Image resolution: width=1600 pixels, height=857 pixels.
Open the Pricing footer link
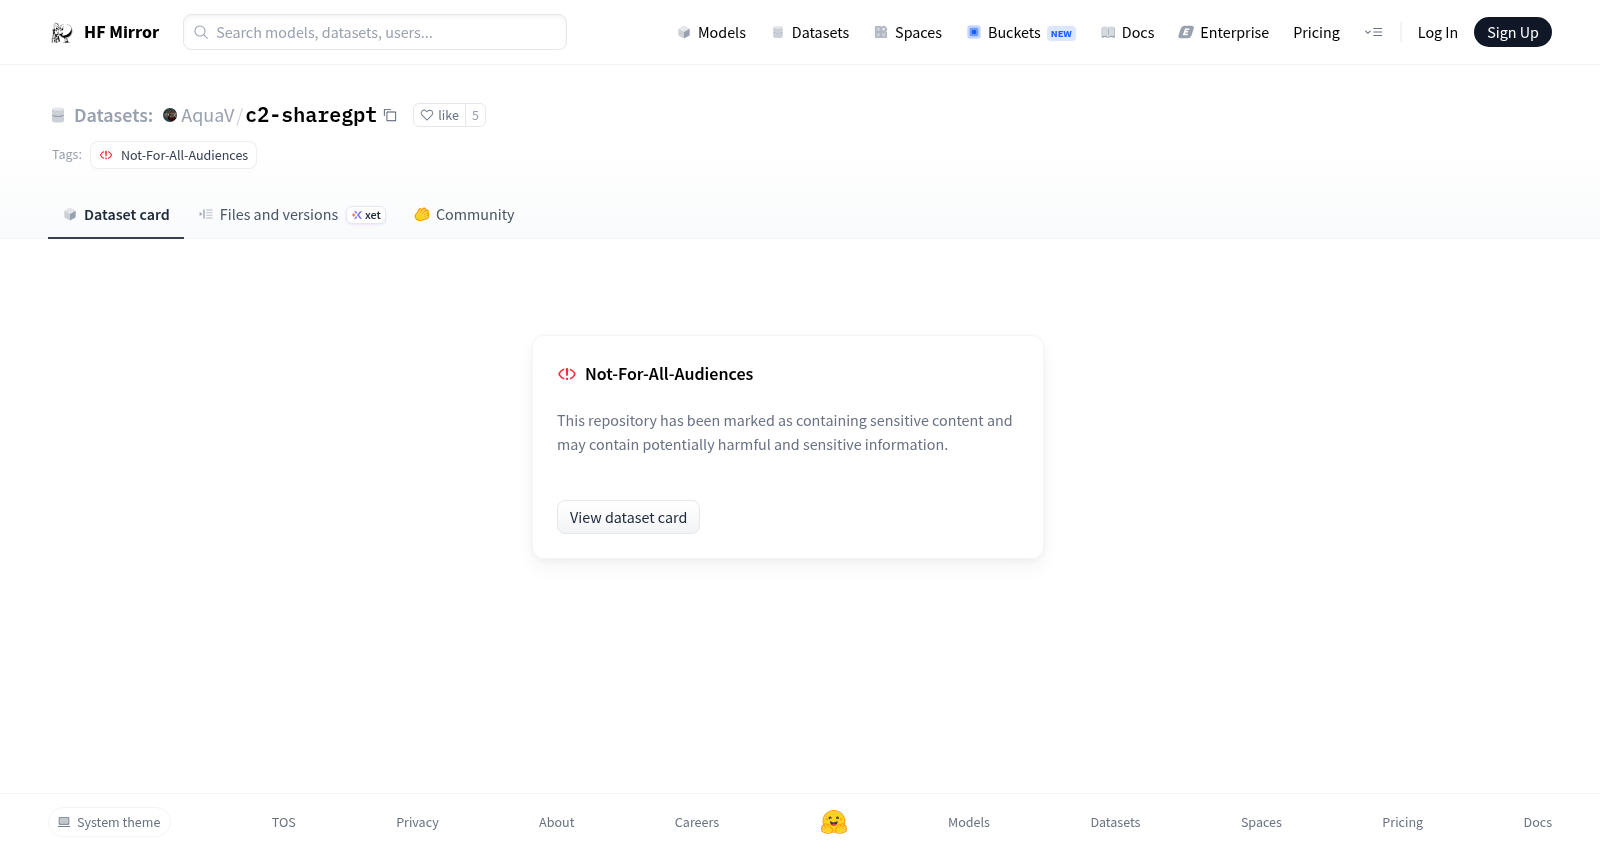[1402, 822]
